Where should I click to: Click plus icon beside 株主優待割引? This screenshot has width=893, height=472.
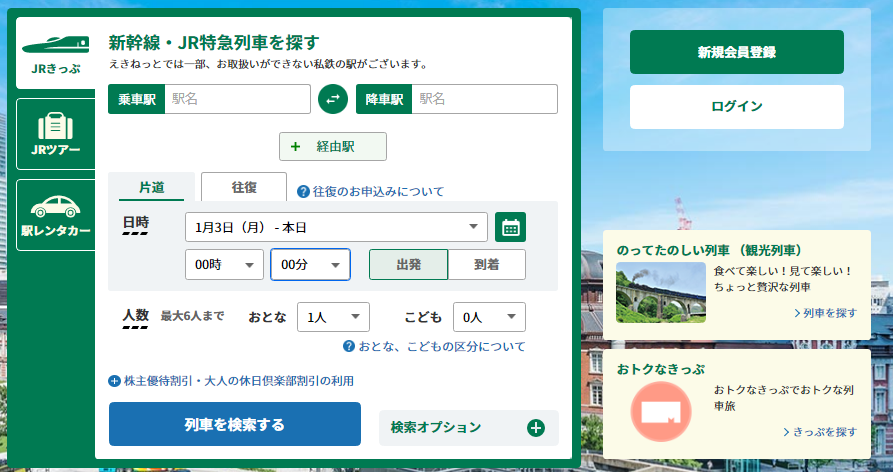pos(114,381)
